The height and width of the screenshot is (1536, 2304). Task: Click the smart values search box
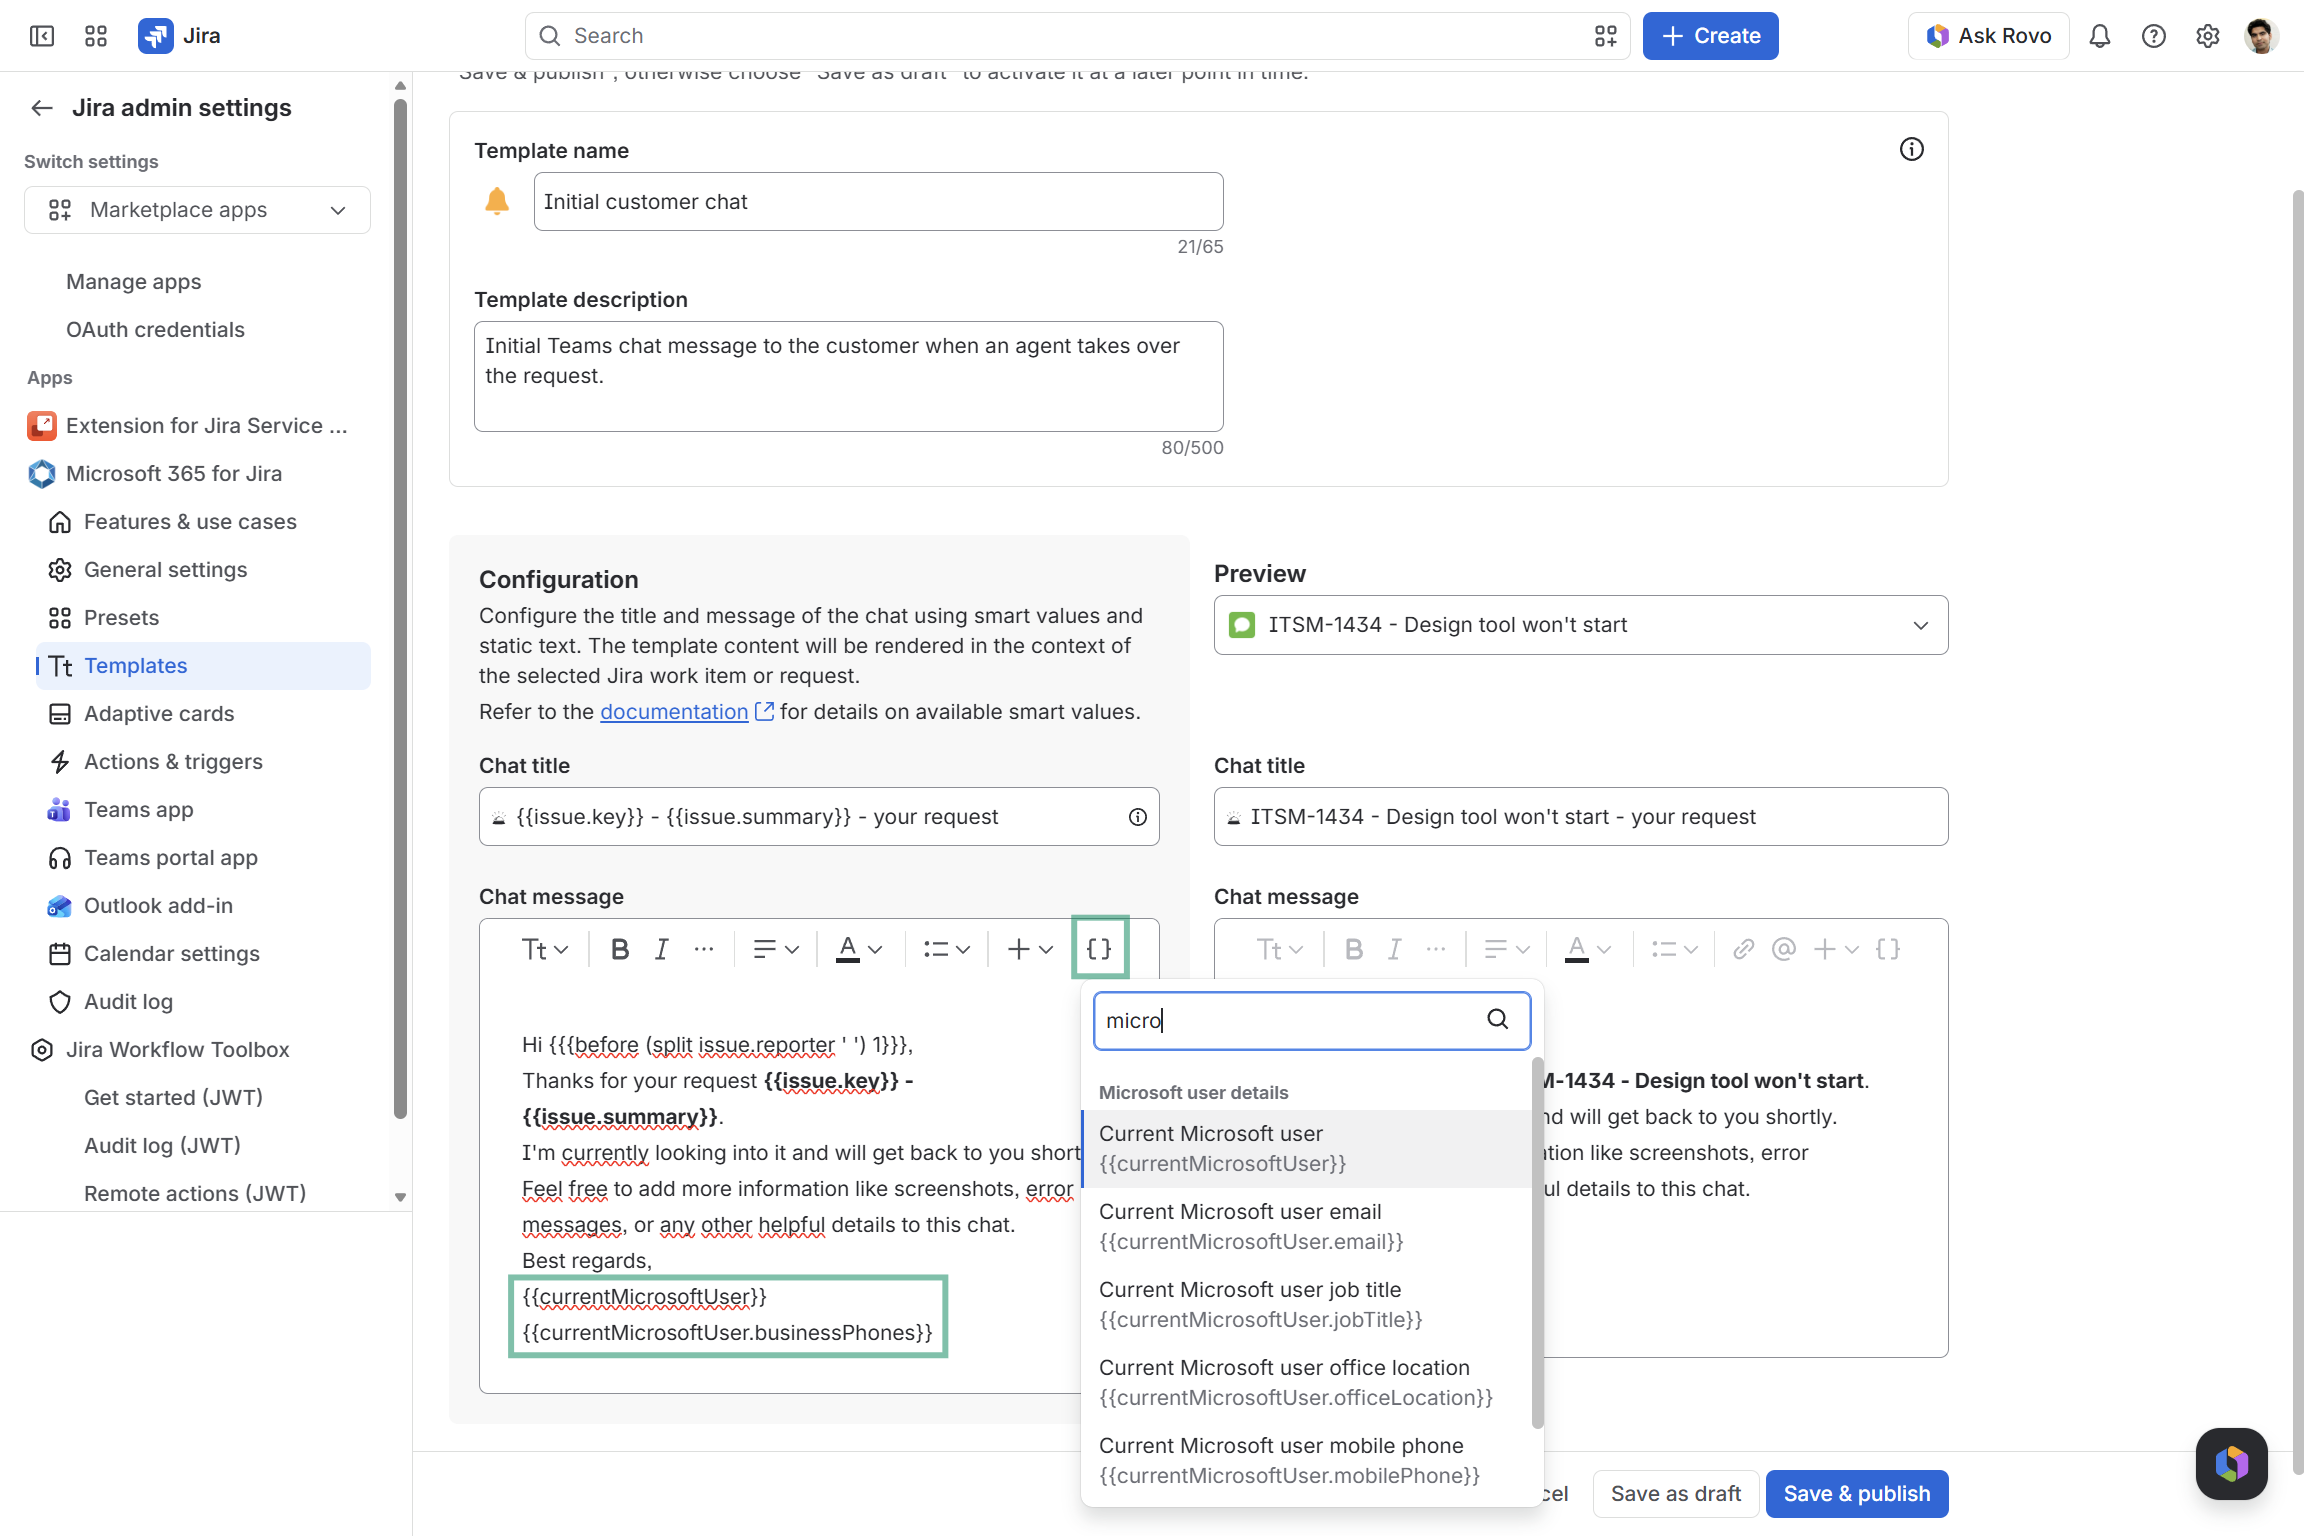pos(1312,1020)
